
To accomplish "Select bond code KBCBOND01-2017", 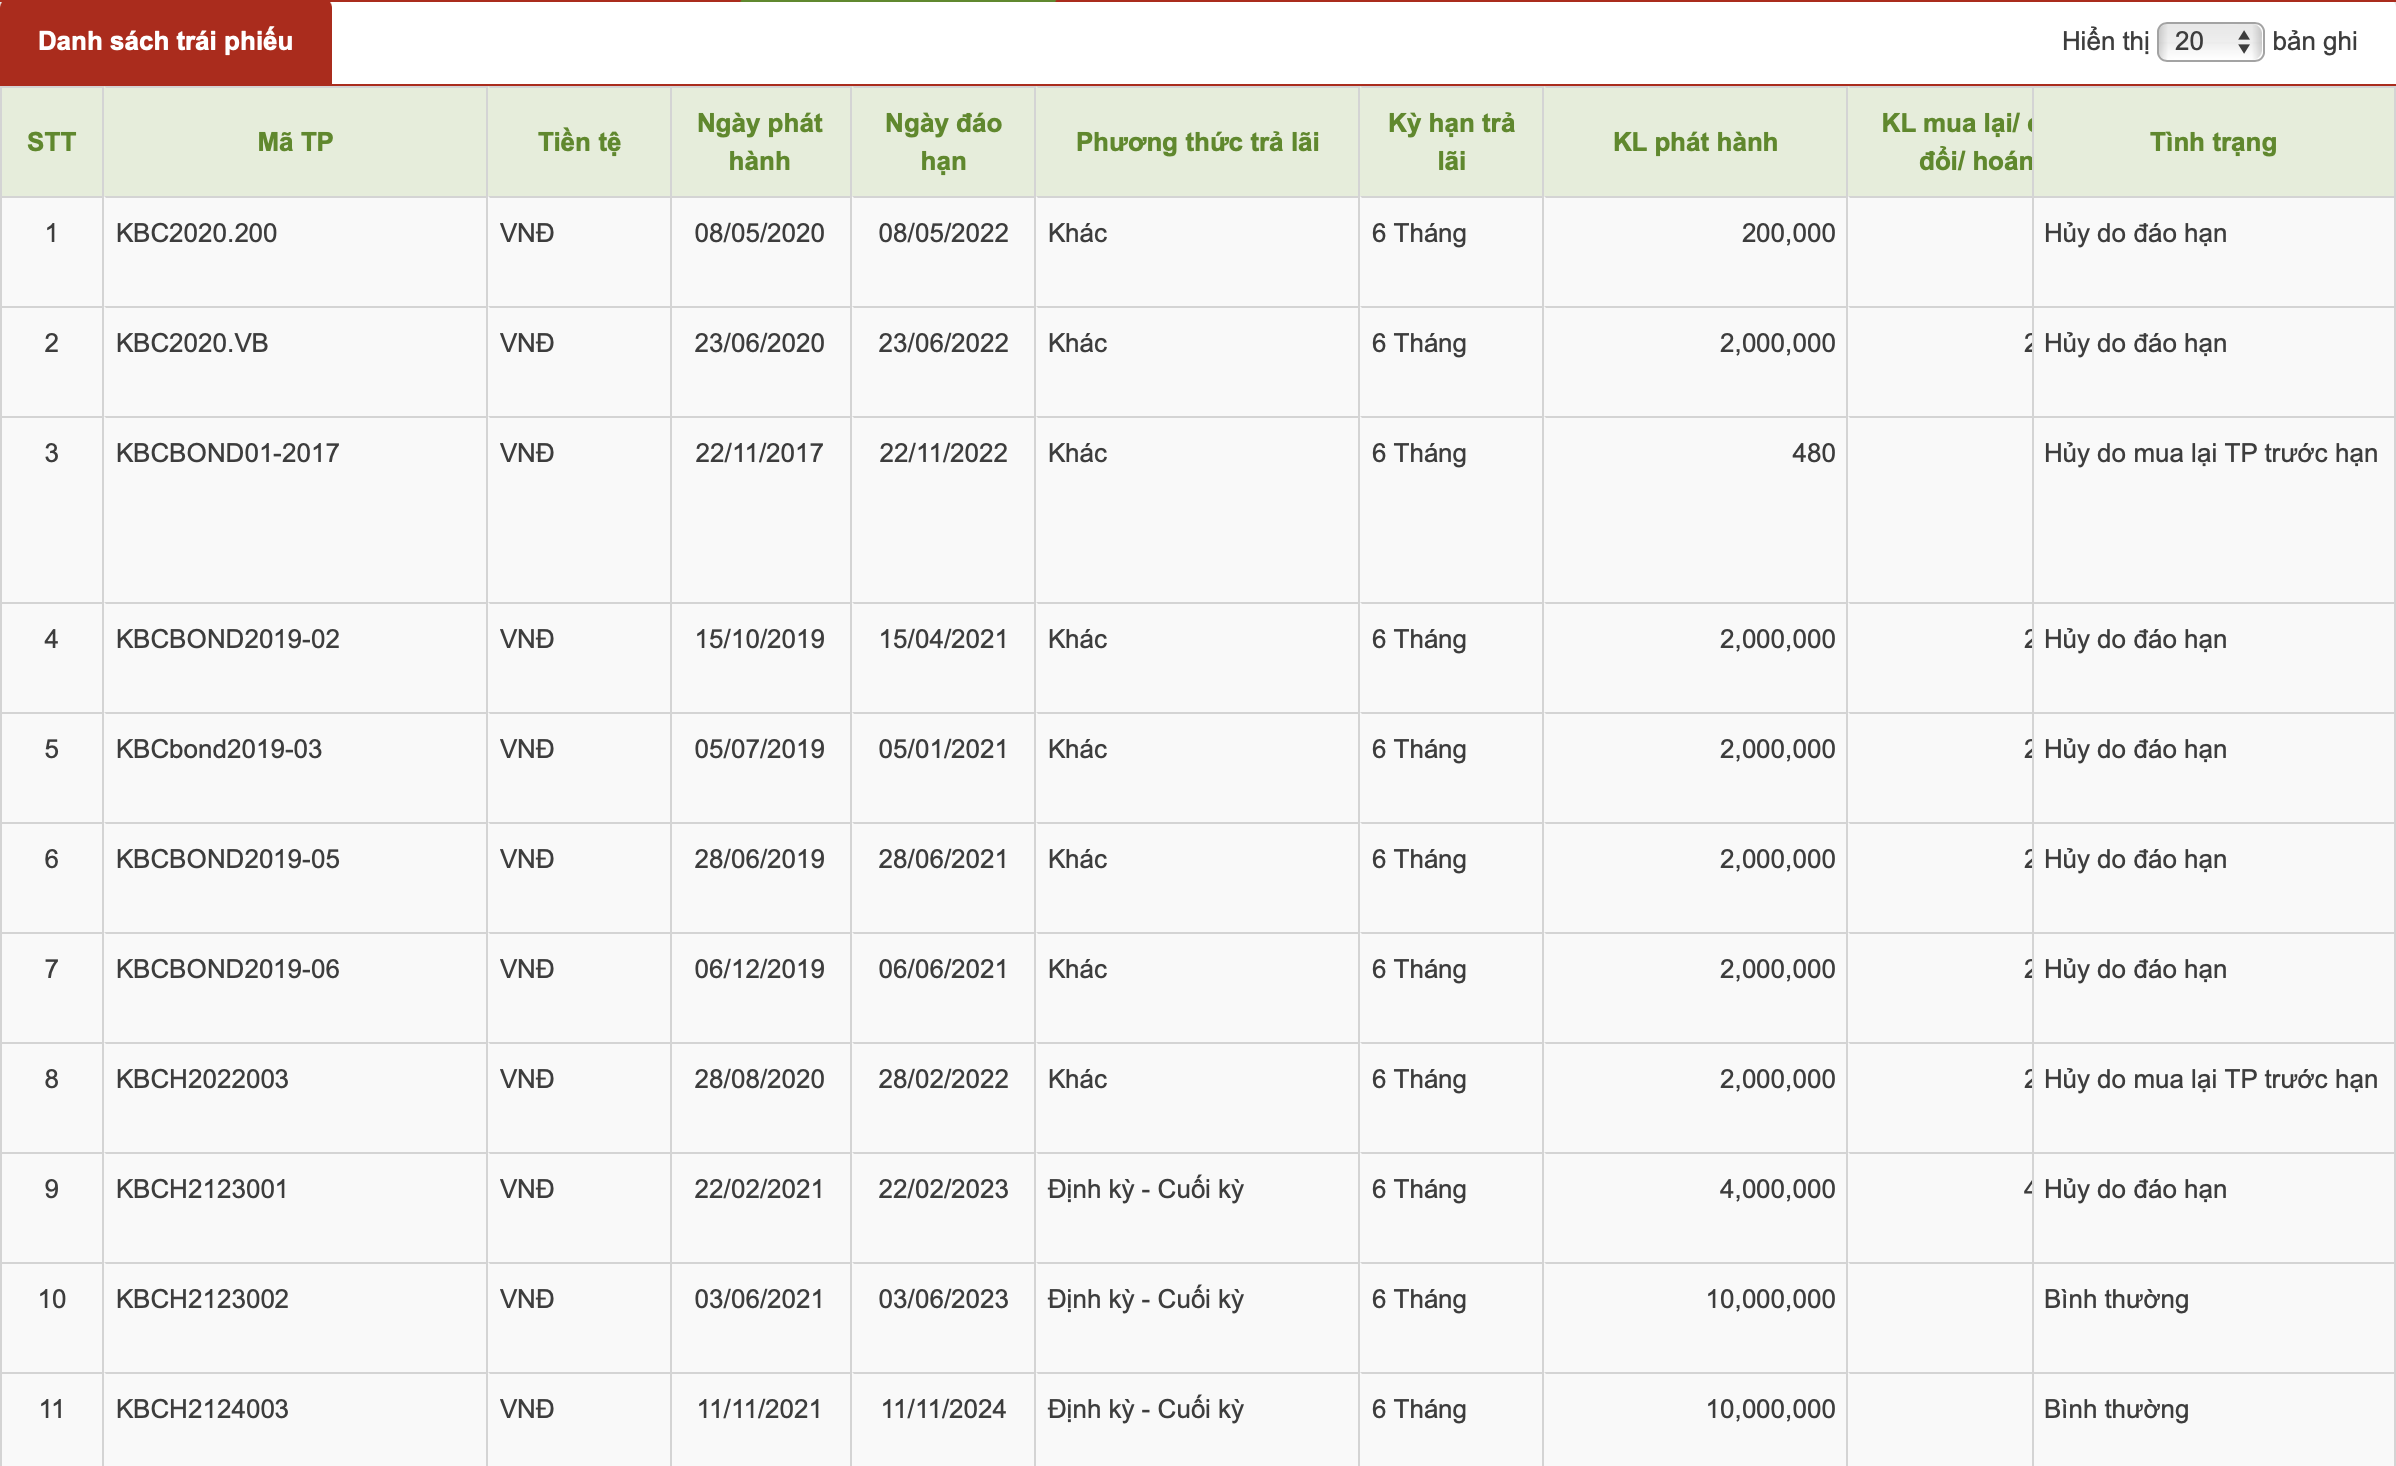I will (227, 453).
